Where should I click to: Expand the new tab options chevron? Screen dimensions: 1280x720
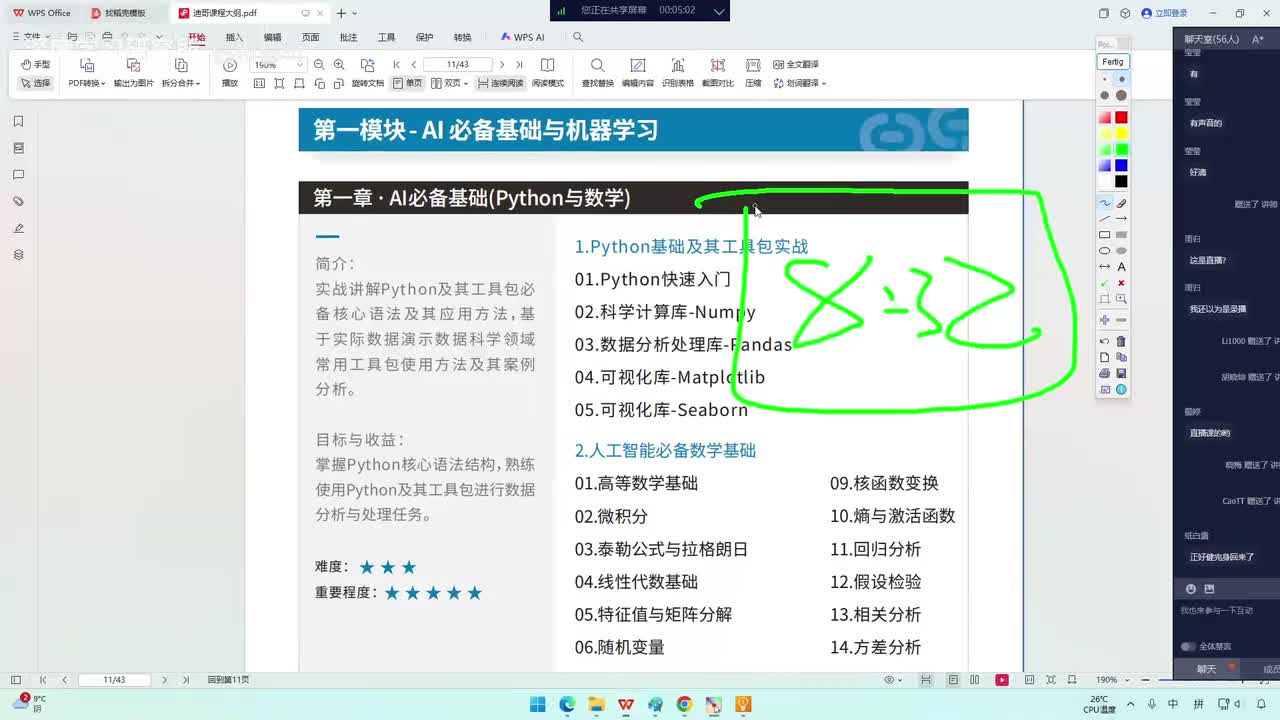pos(355,13)
